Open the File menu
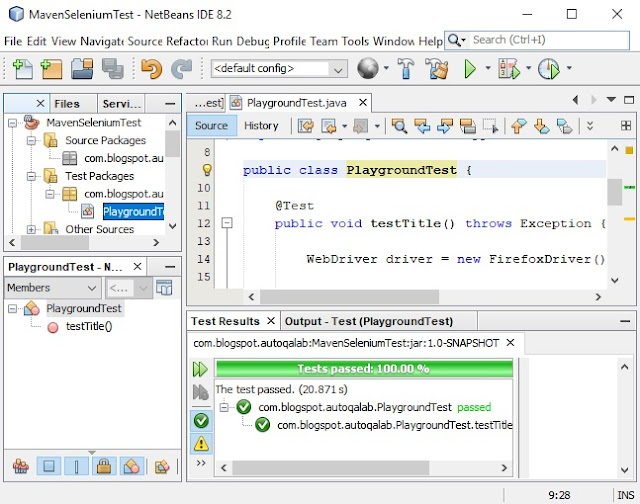The width and height of the screenshot is (640, 504). 13,41
